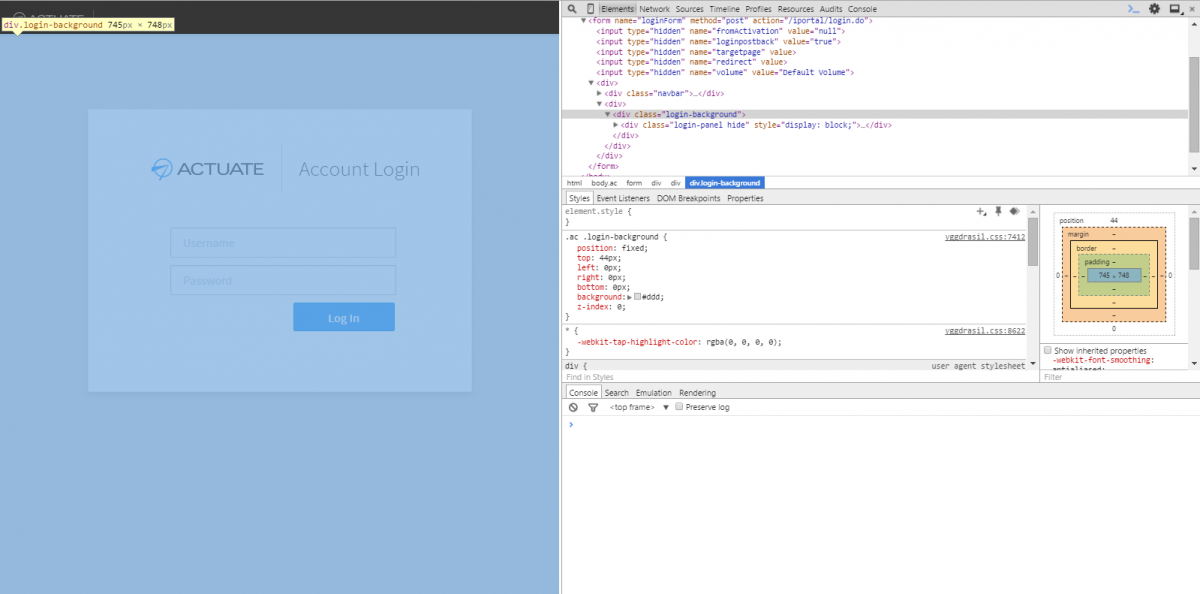Click the Username input field

[x=283, y=243]
